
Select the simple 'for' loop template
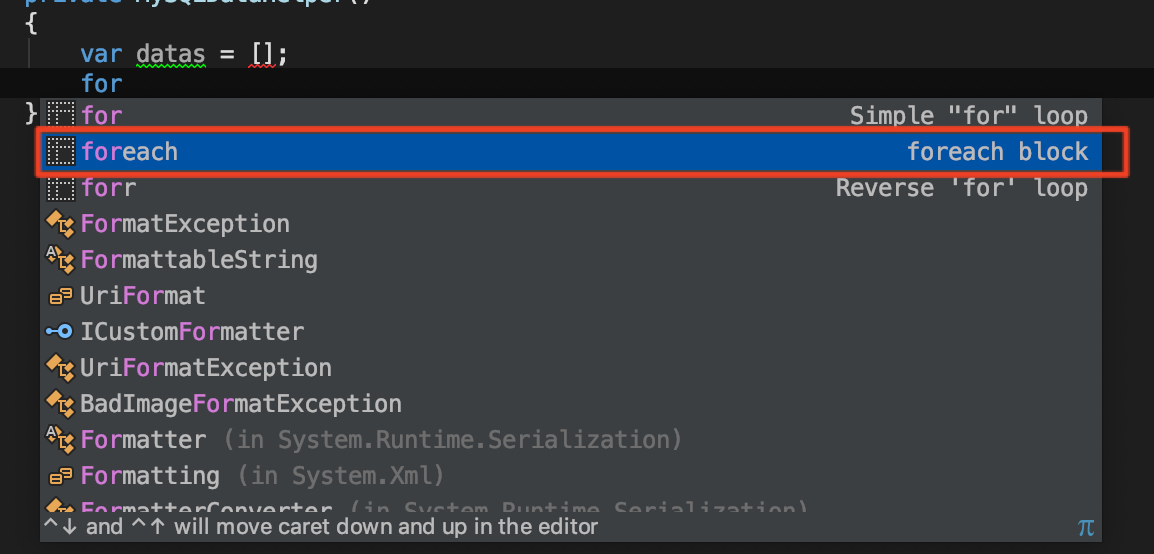[x=101, y=116]
